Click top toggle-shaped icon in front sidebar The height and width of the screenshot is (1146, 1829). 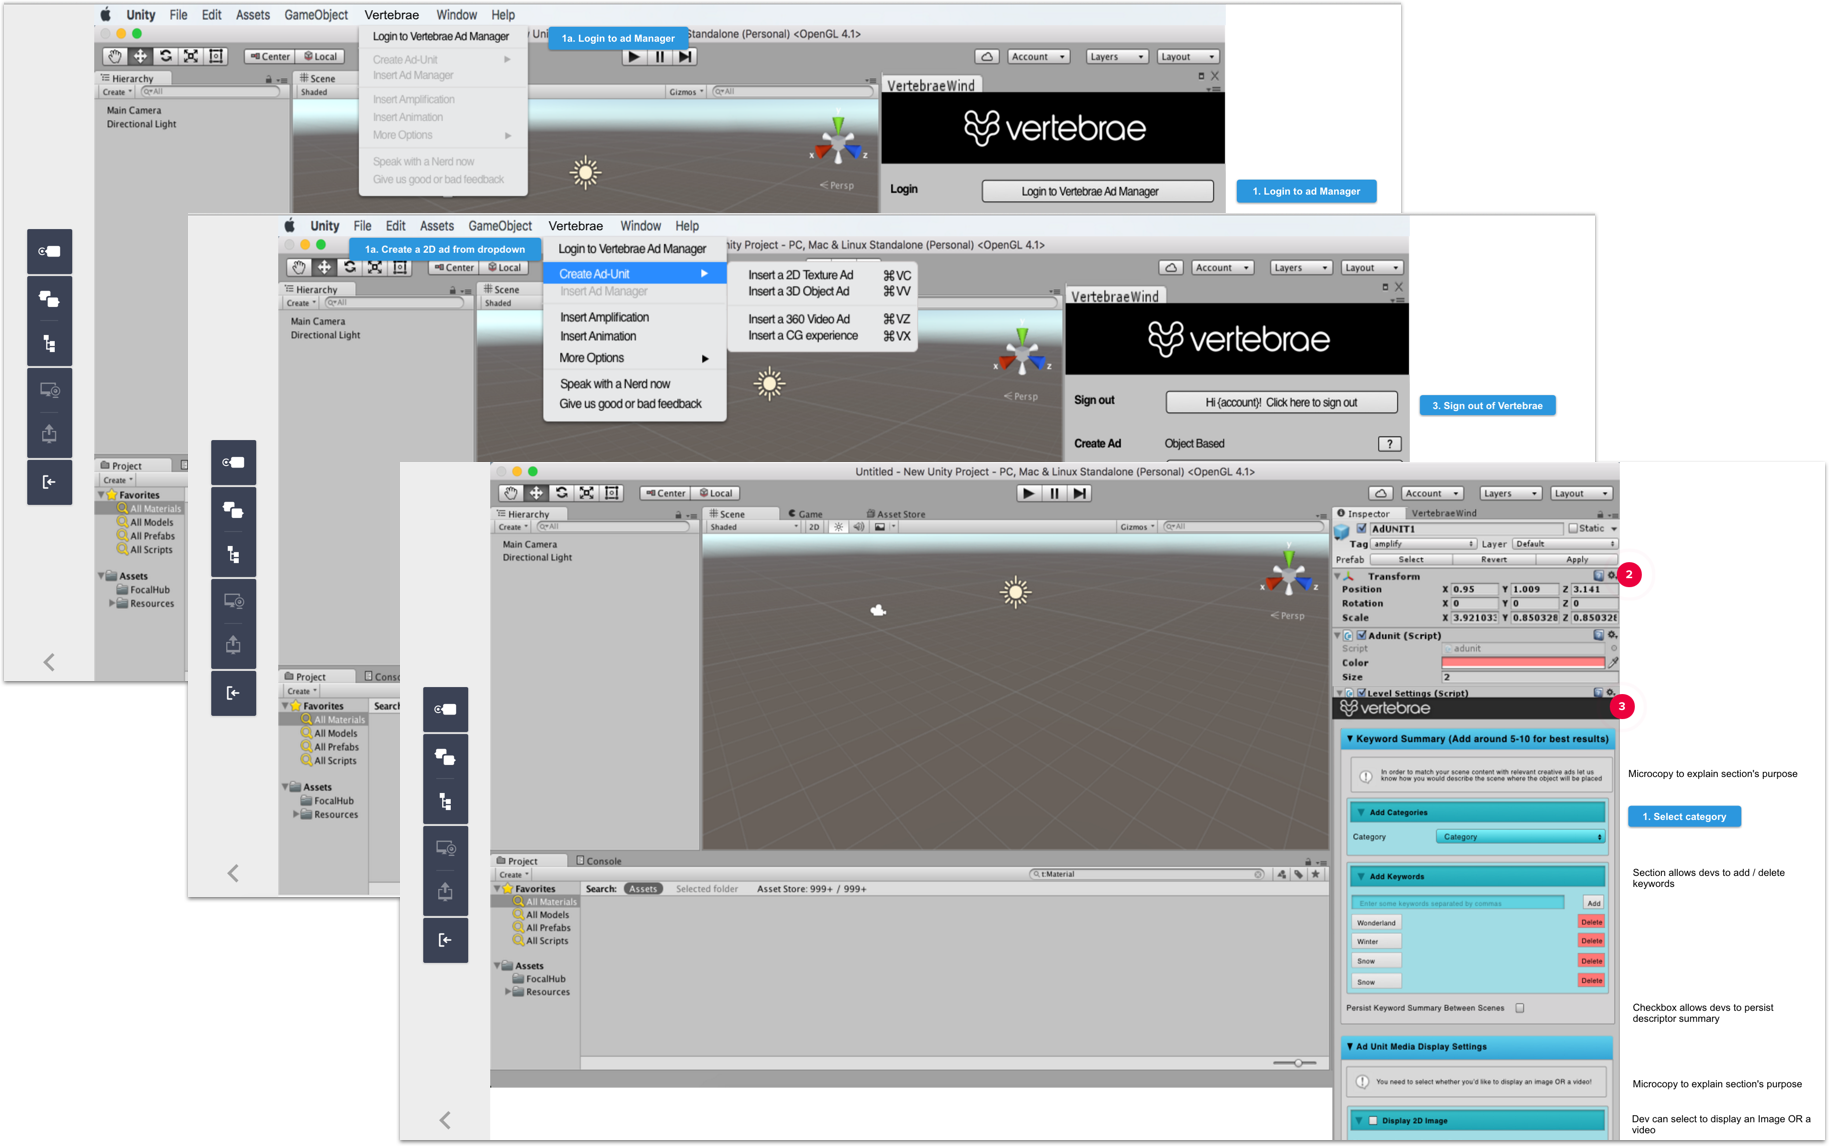(x=445, y=709)
